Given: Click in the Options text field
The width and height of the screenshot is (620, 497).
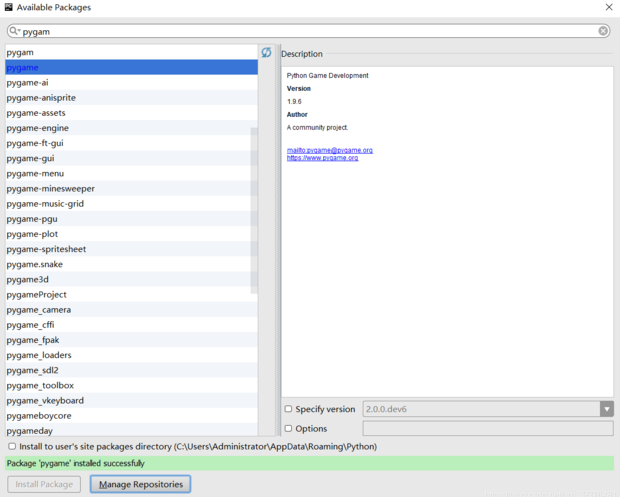Looking at the screenshot, I should click(487, 429).
